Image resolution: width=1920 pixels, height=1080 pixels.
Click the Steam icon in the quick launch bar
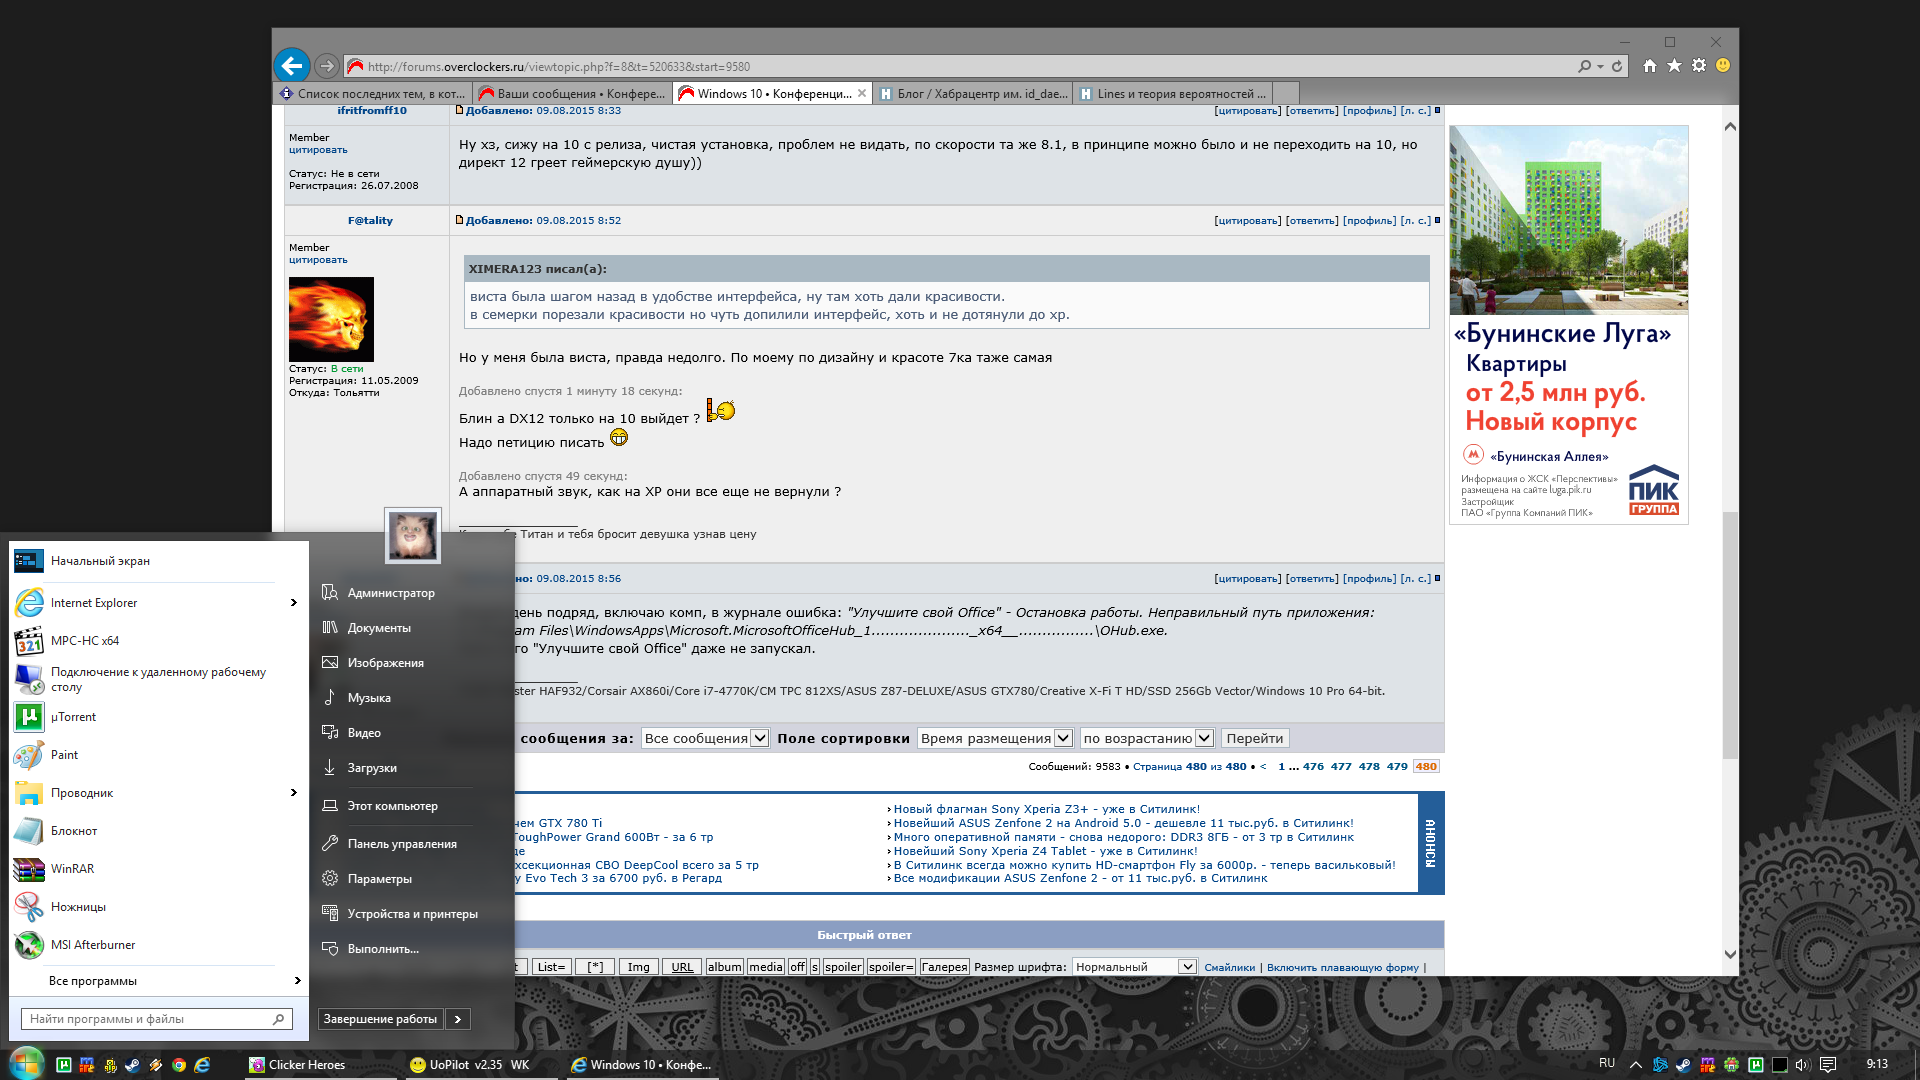[x=132, y=1065]
